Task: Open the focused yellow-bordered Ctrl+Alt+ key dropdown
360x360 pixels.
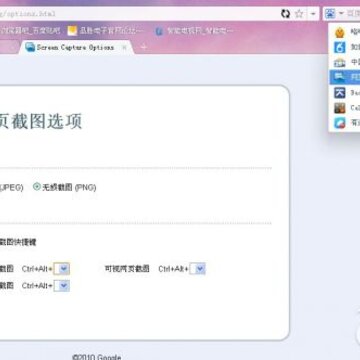Action: pos(62,269)
